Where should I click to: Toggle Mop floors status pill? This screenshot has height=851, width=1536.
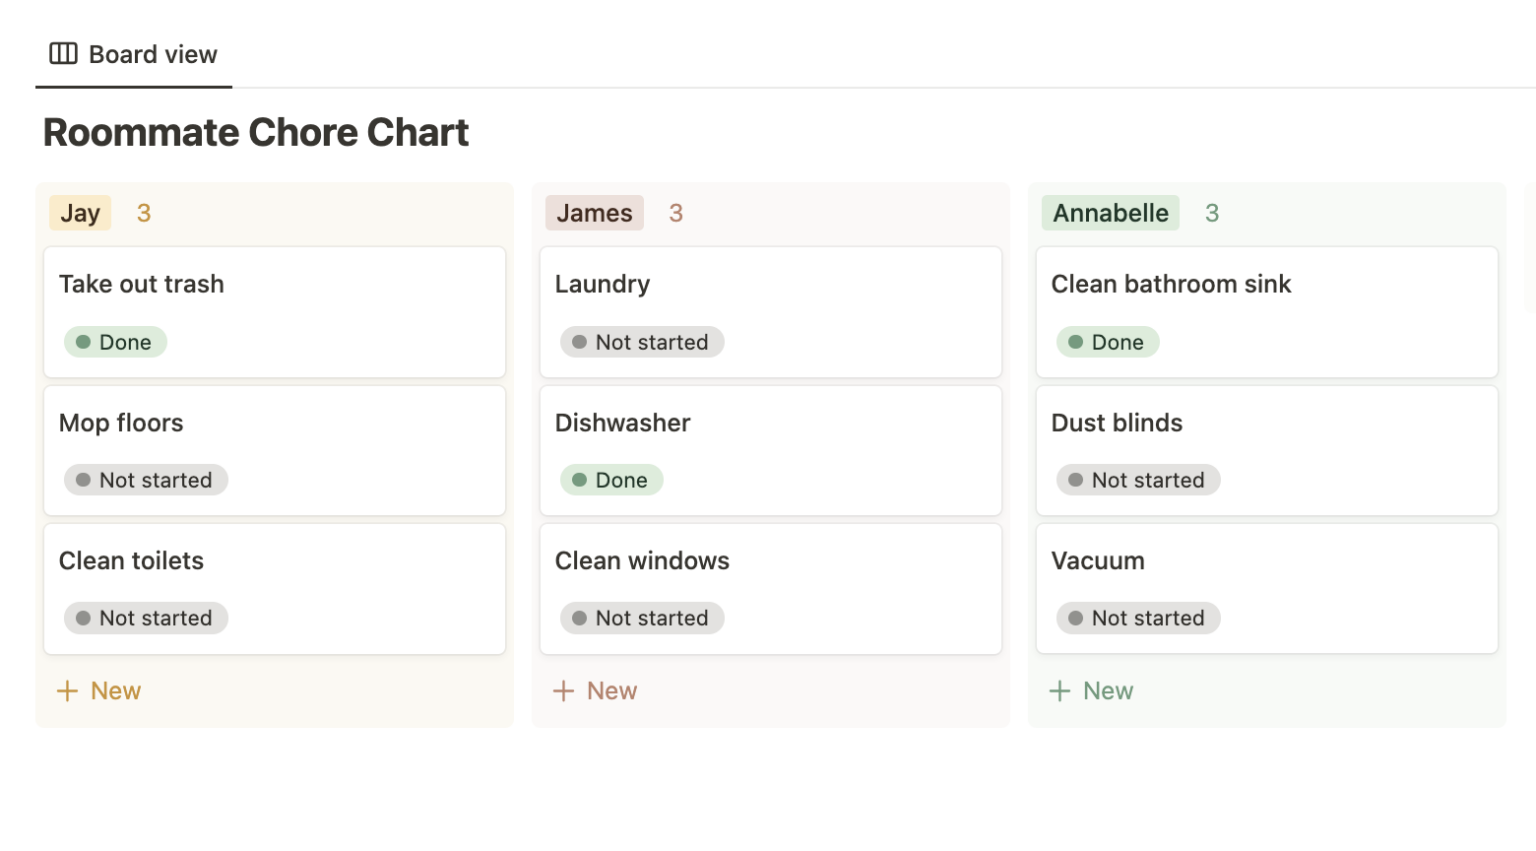pos(145,480)
